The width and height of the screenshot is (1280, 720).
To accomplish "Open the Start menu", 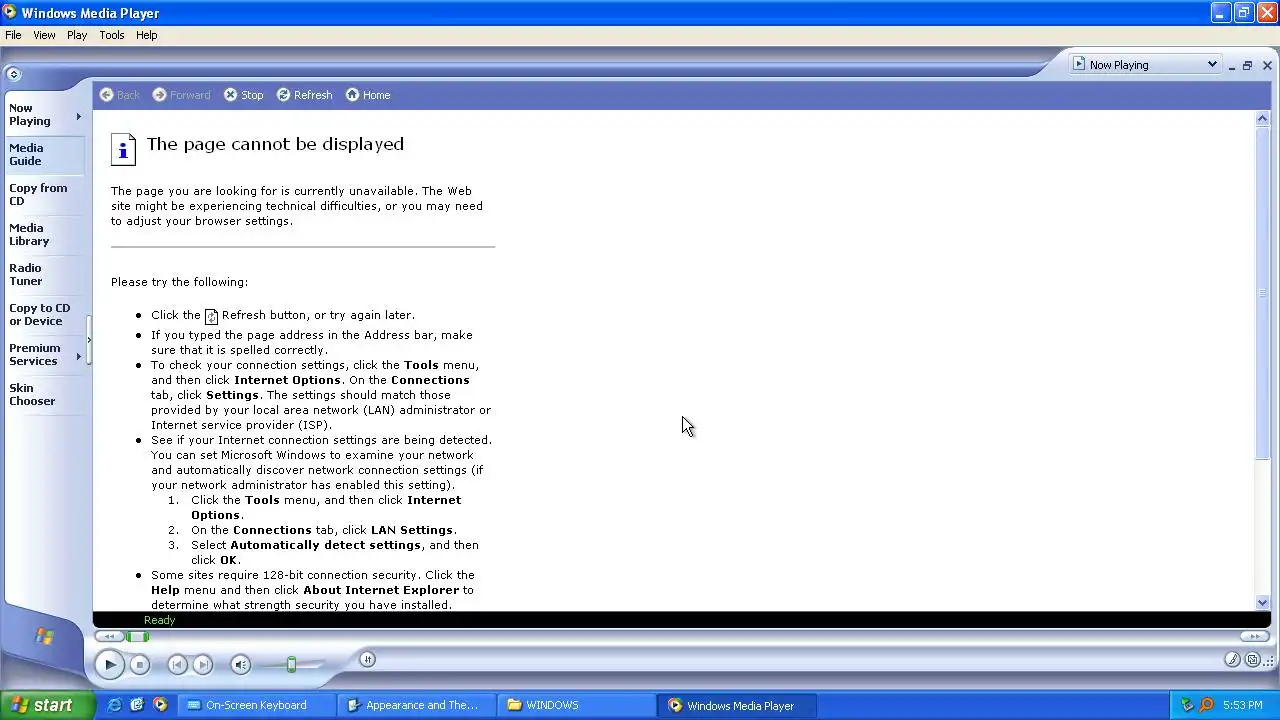I will [x=48, y=705].
